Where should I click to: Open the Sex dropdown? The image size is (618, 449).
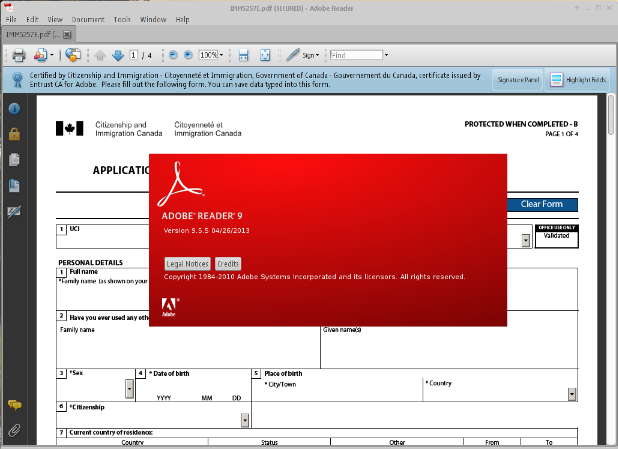129,389
